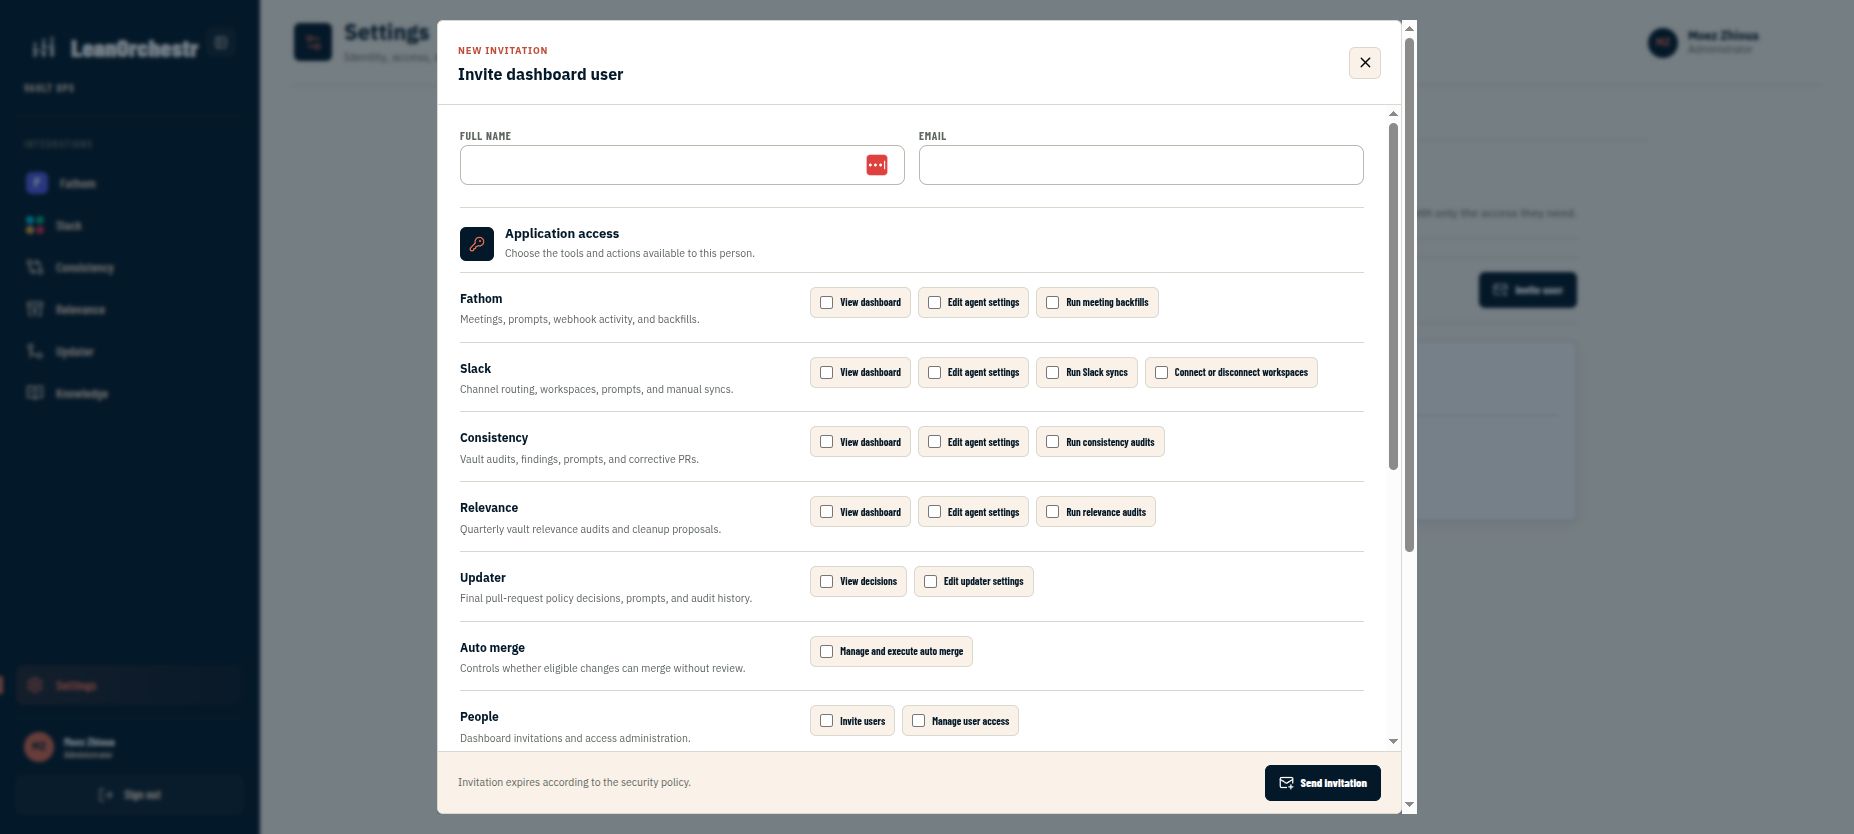This screenshot has width=1854, height=834.
Task: Click the Updater sidebar icon
Action: tap(36, 351)
